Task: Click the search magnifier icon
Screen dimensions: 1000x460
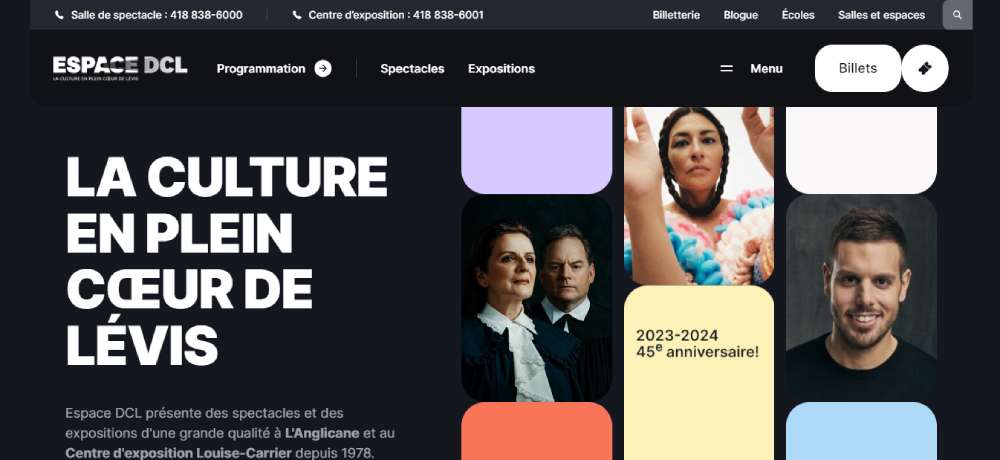Action: pyautogui.click(x=957, y=15)
